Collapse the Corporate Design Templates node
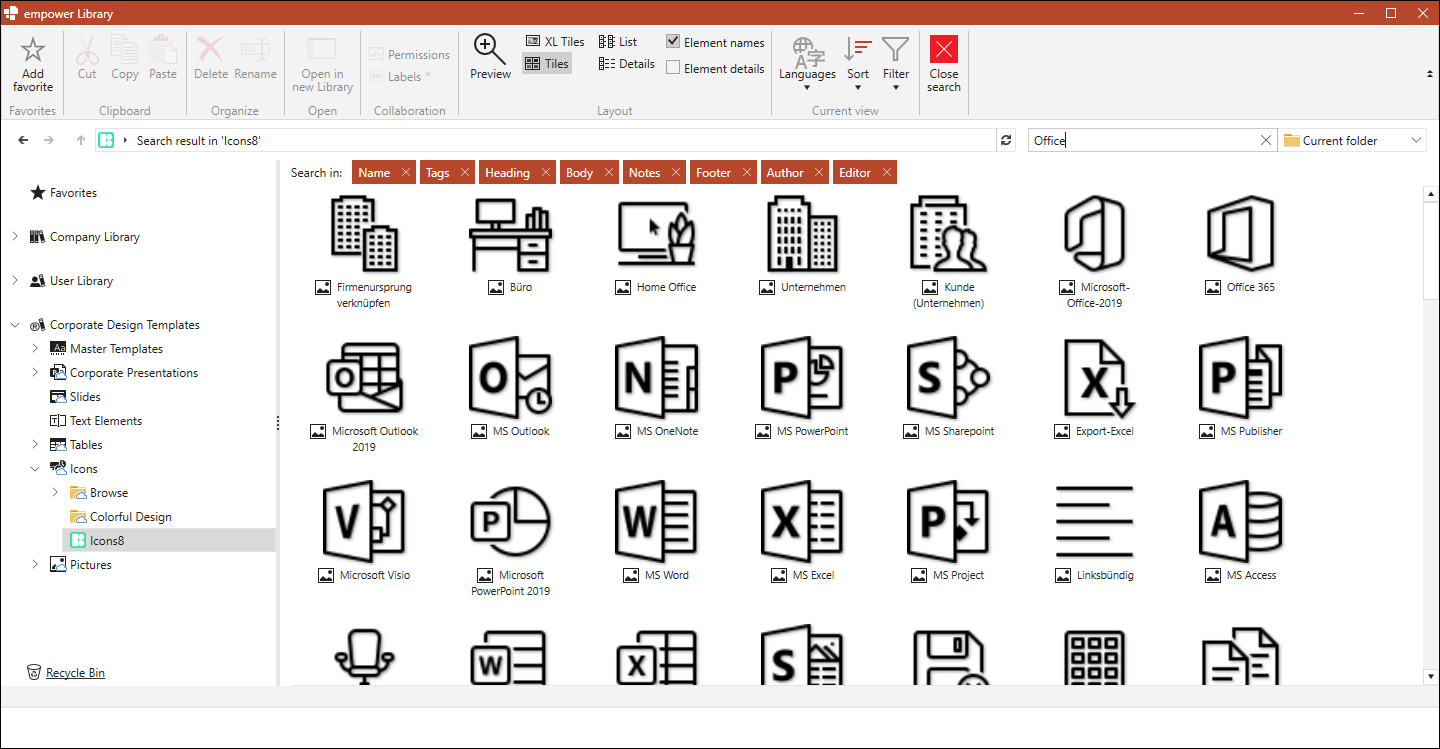This screenshot has height=749, width=1440. (15, 325)
